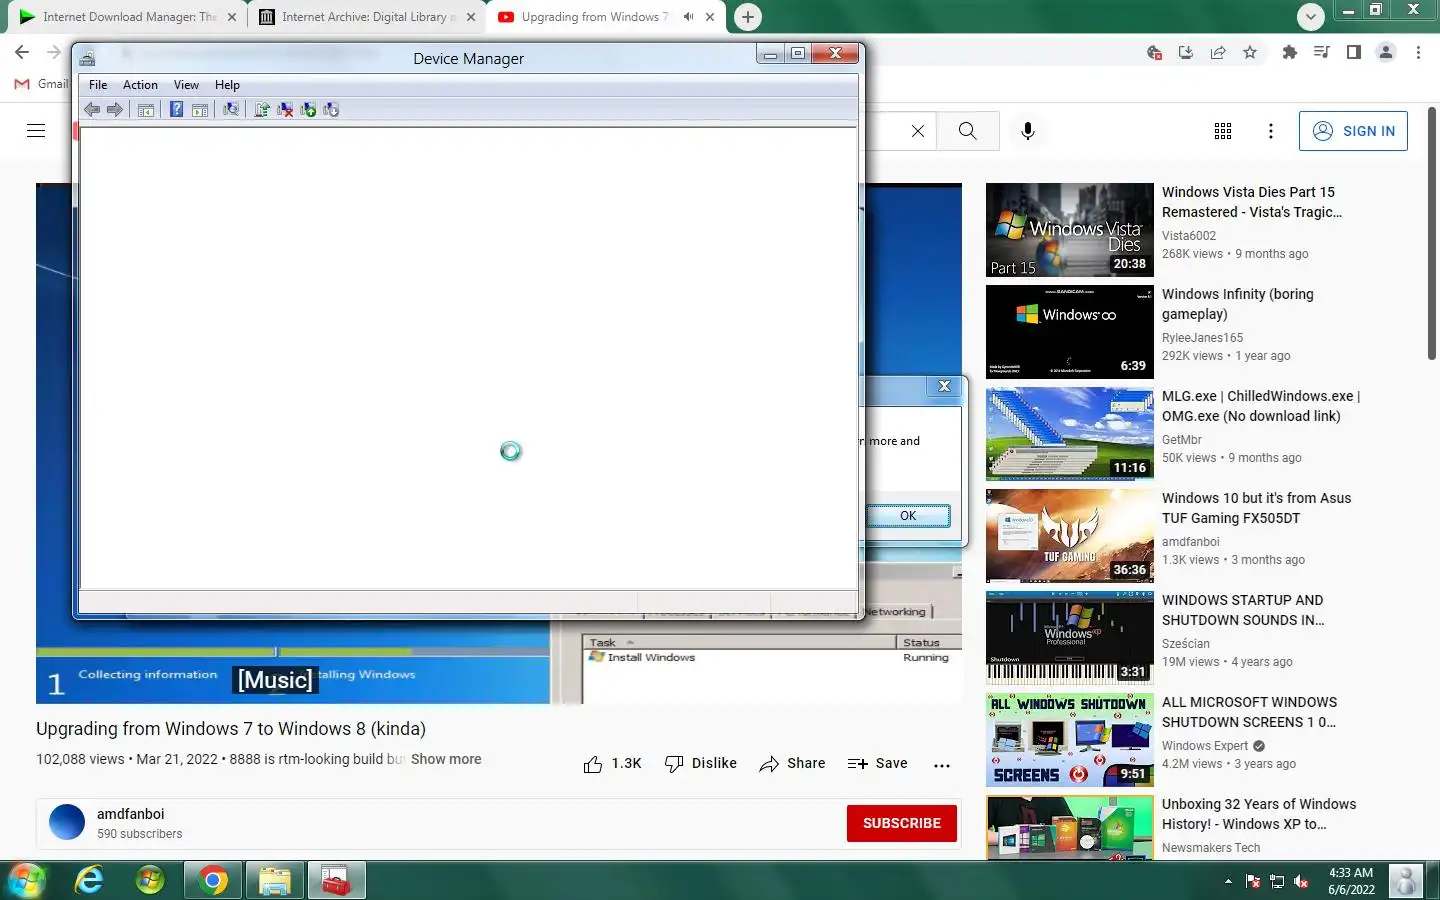The width and height of the screenshot is (1440, 900).
Task: Open the Help icon in Device Manager toolbar
Action: pyautogui.click(x=176, y=110)
